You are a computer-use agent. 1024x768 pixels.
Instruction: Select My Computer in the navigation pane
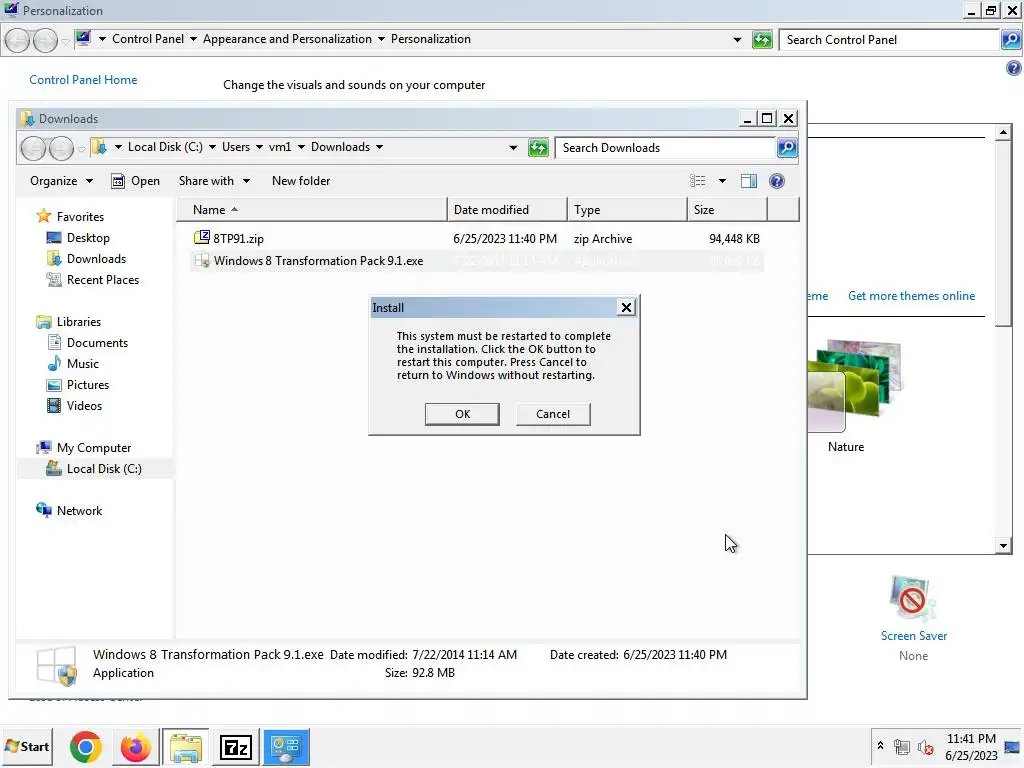(93, 448)
